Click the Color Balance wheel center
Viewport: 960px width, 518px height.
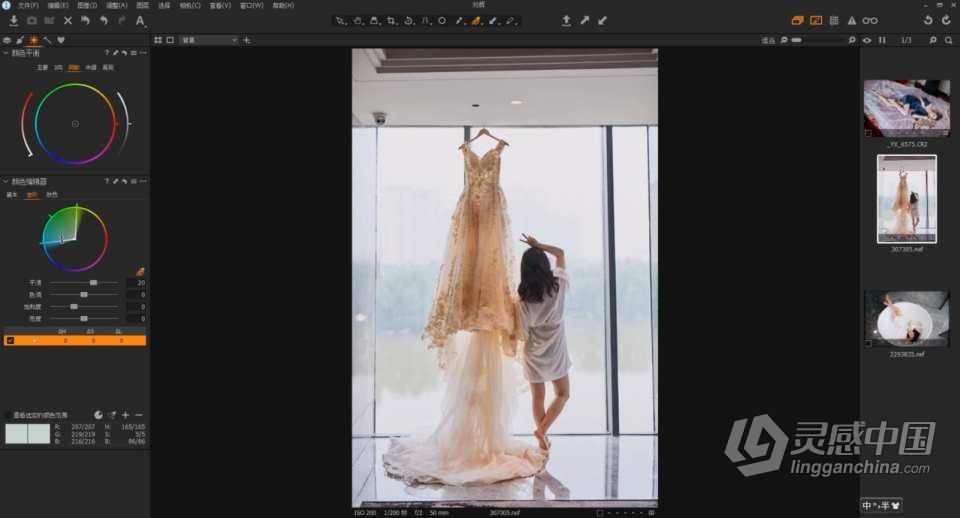[75, 124]
